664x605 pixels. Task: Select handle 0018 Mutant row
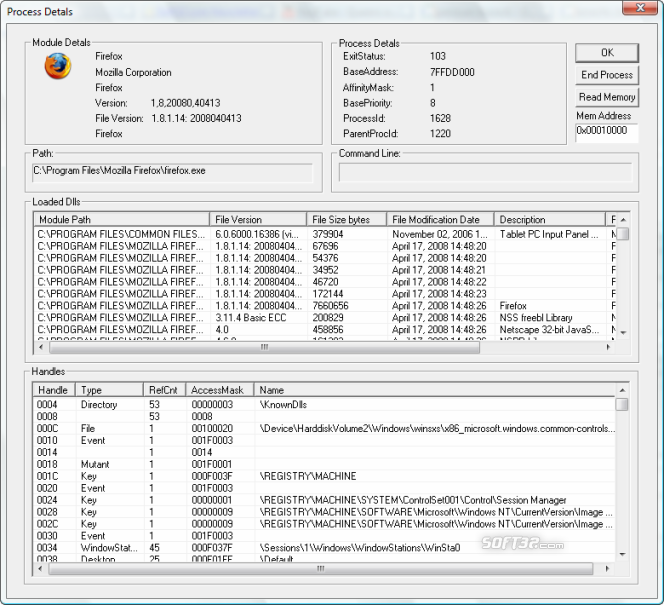click(x=324, y=464)
